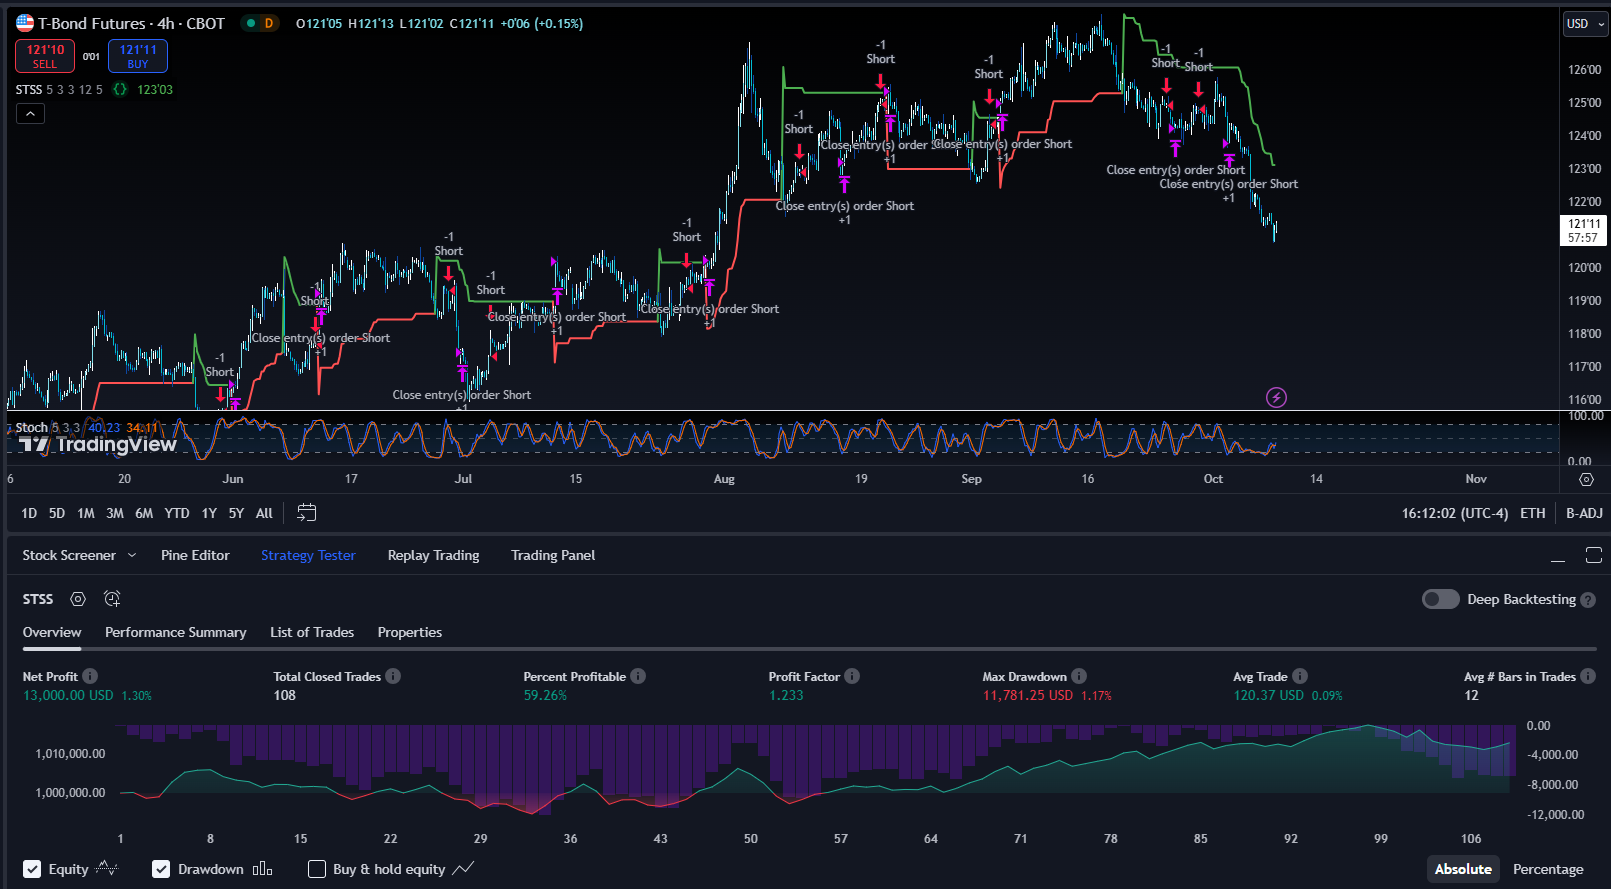
Task: Open STSS strategy settings gear icon
Action: click(x=78, y=599)
